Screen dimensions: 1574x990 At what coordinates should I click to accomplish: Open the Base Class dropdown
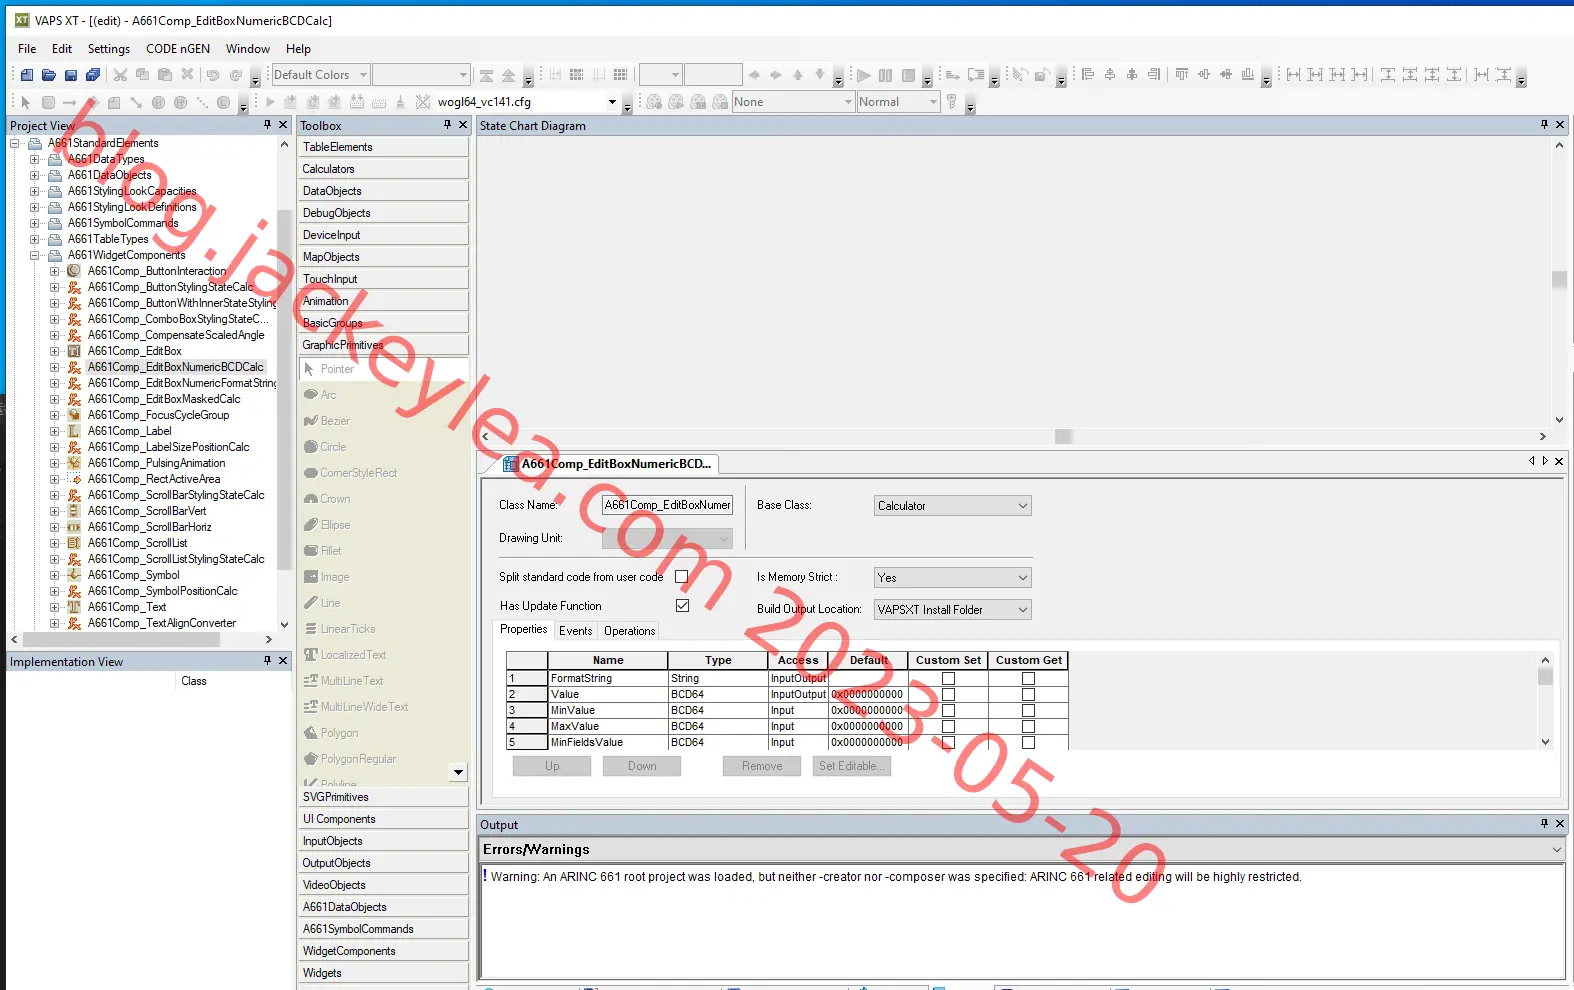[952, 506]
